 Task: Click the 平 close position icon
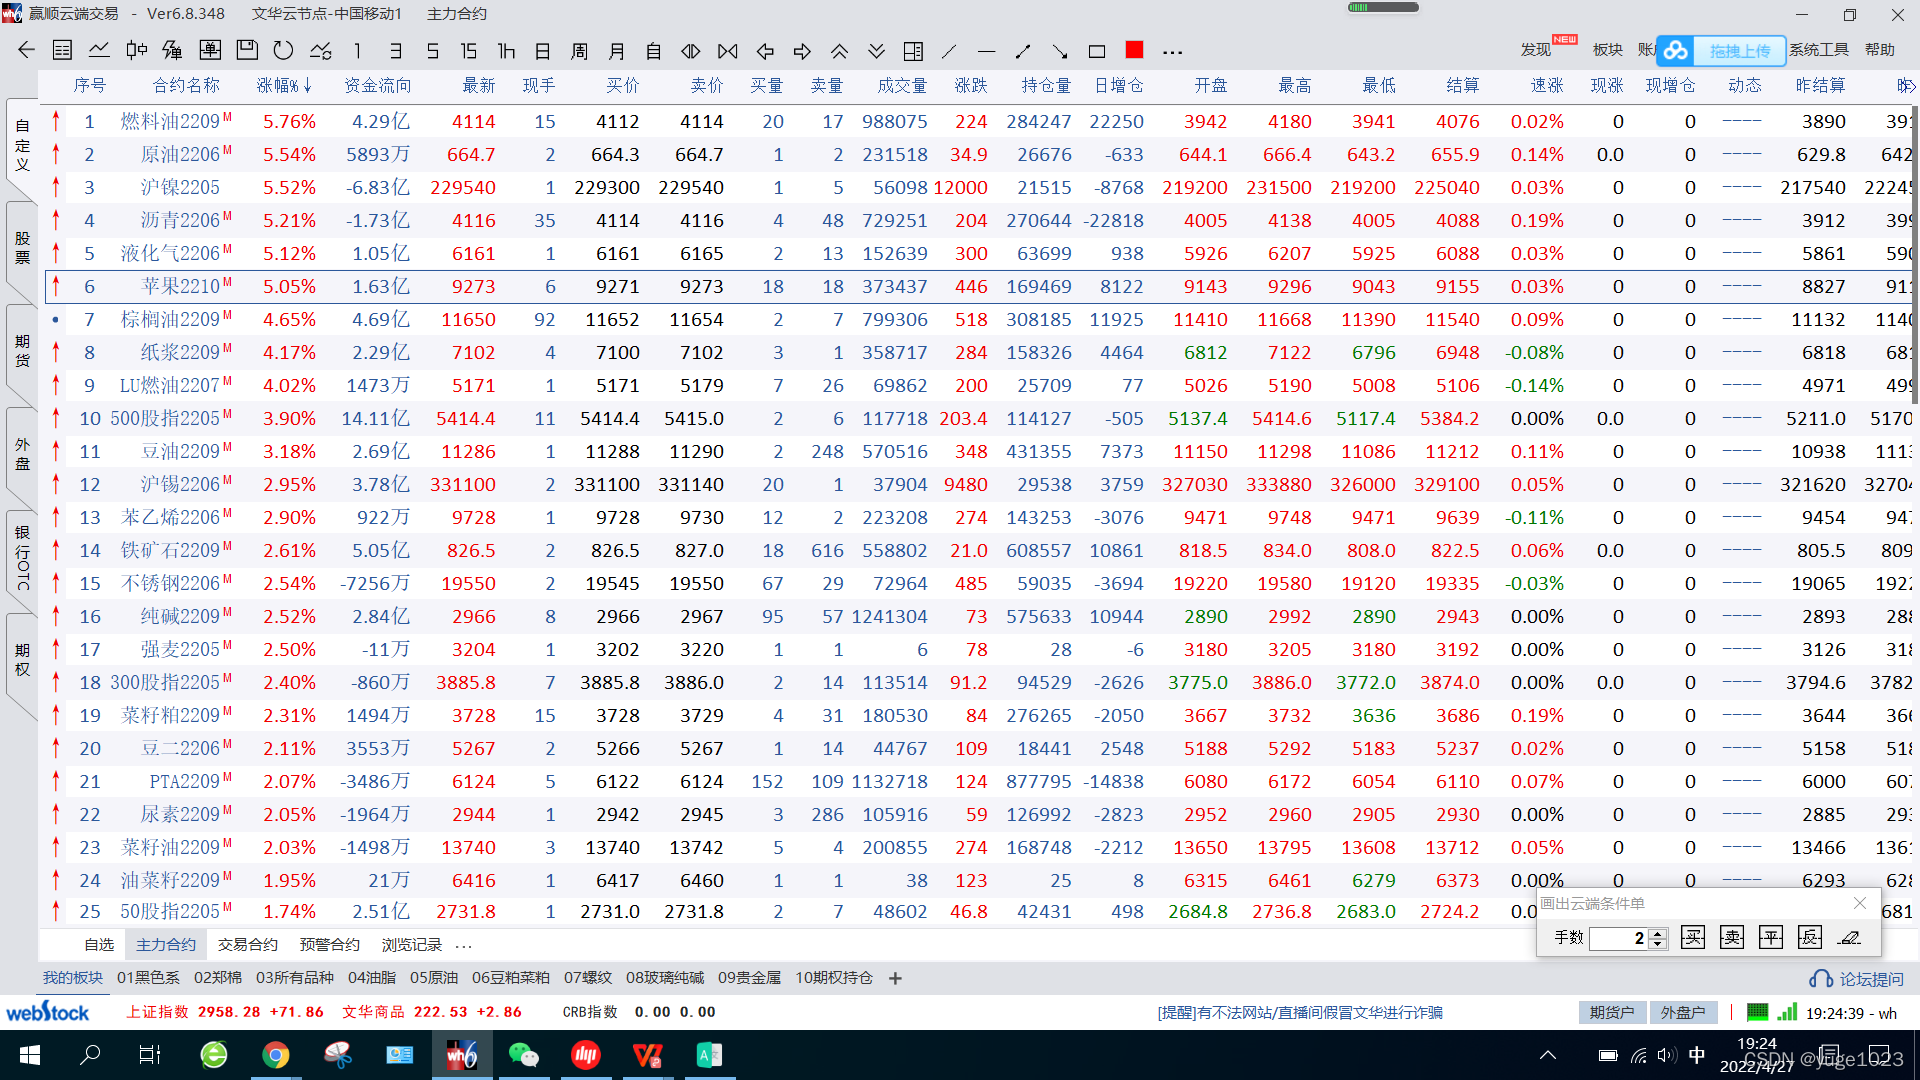pos(1771,938)
